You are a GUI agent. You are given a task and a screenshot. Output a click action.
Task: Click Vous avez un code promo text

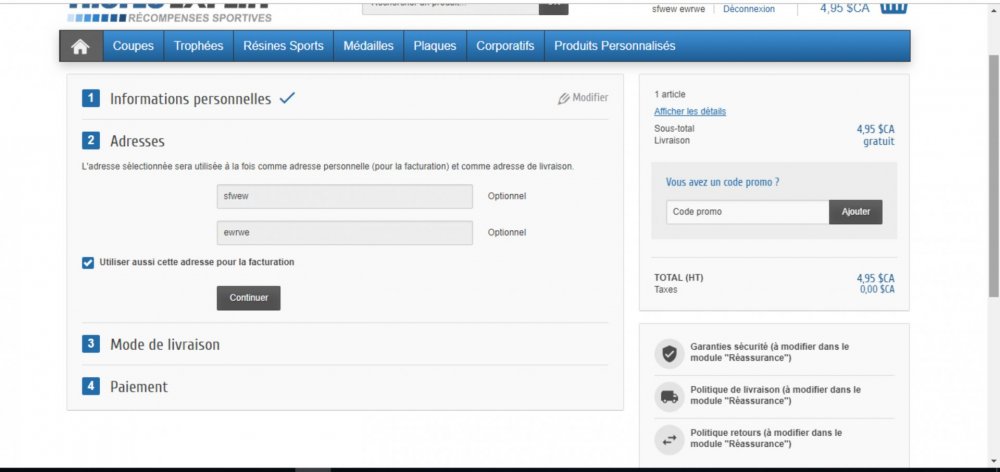coord(722,182)
